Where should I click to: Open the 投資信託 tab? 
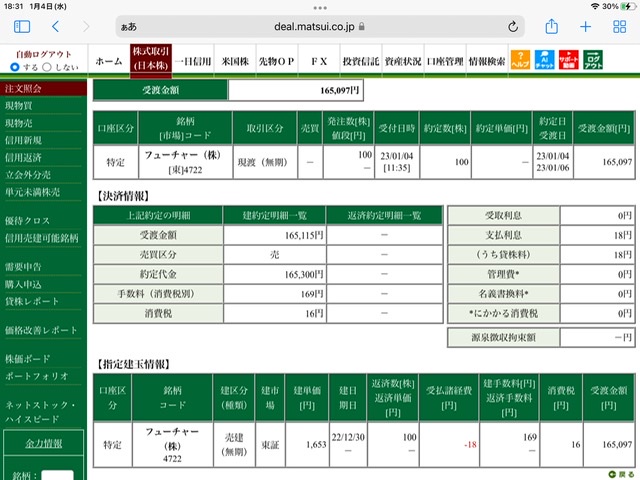[361, 61]
